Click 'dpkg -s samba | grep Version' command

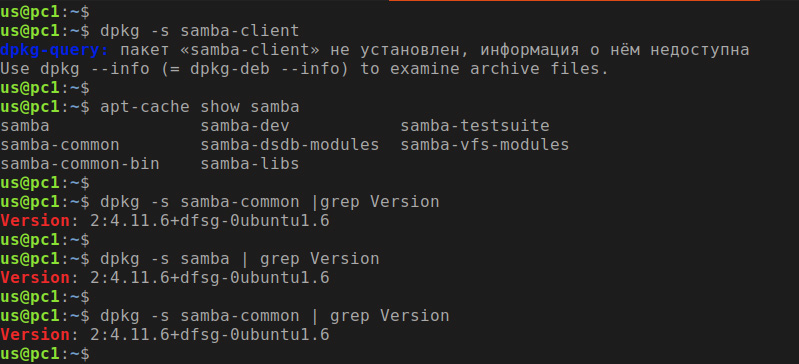coord(239,259)
